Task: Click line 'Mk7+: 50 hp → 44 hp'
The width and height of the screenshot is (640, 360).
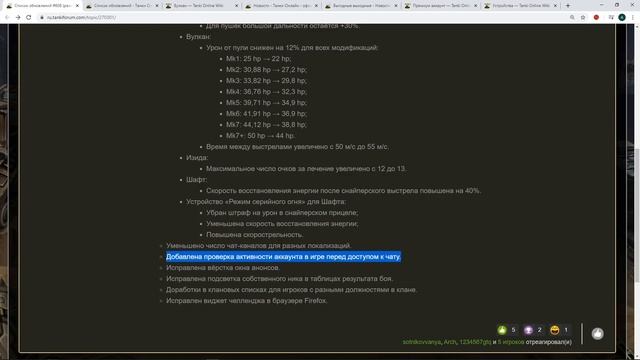Action: click(260, 136)
